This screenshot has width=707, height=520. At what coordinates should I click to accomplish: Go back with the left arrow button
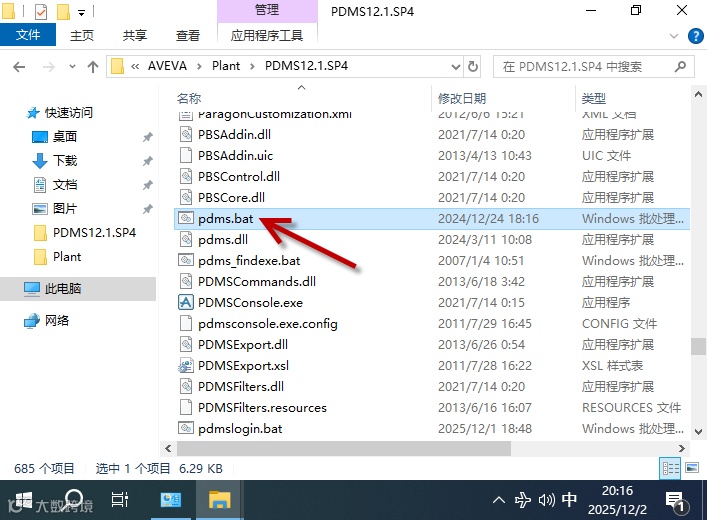tap(19, 67)
